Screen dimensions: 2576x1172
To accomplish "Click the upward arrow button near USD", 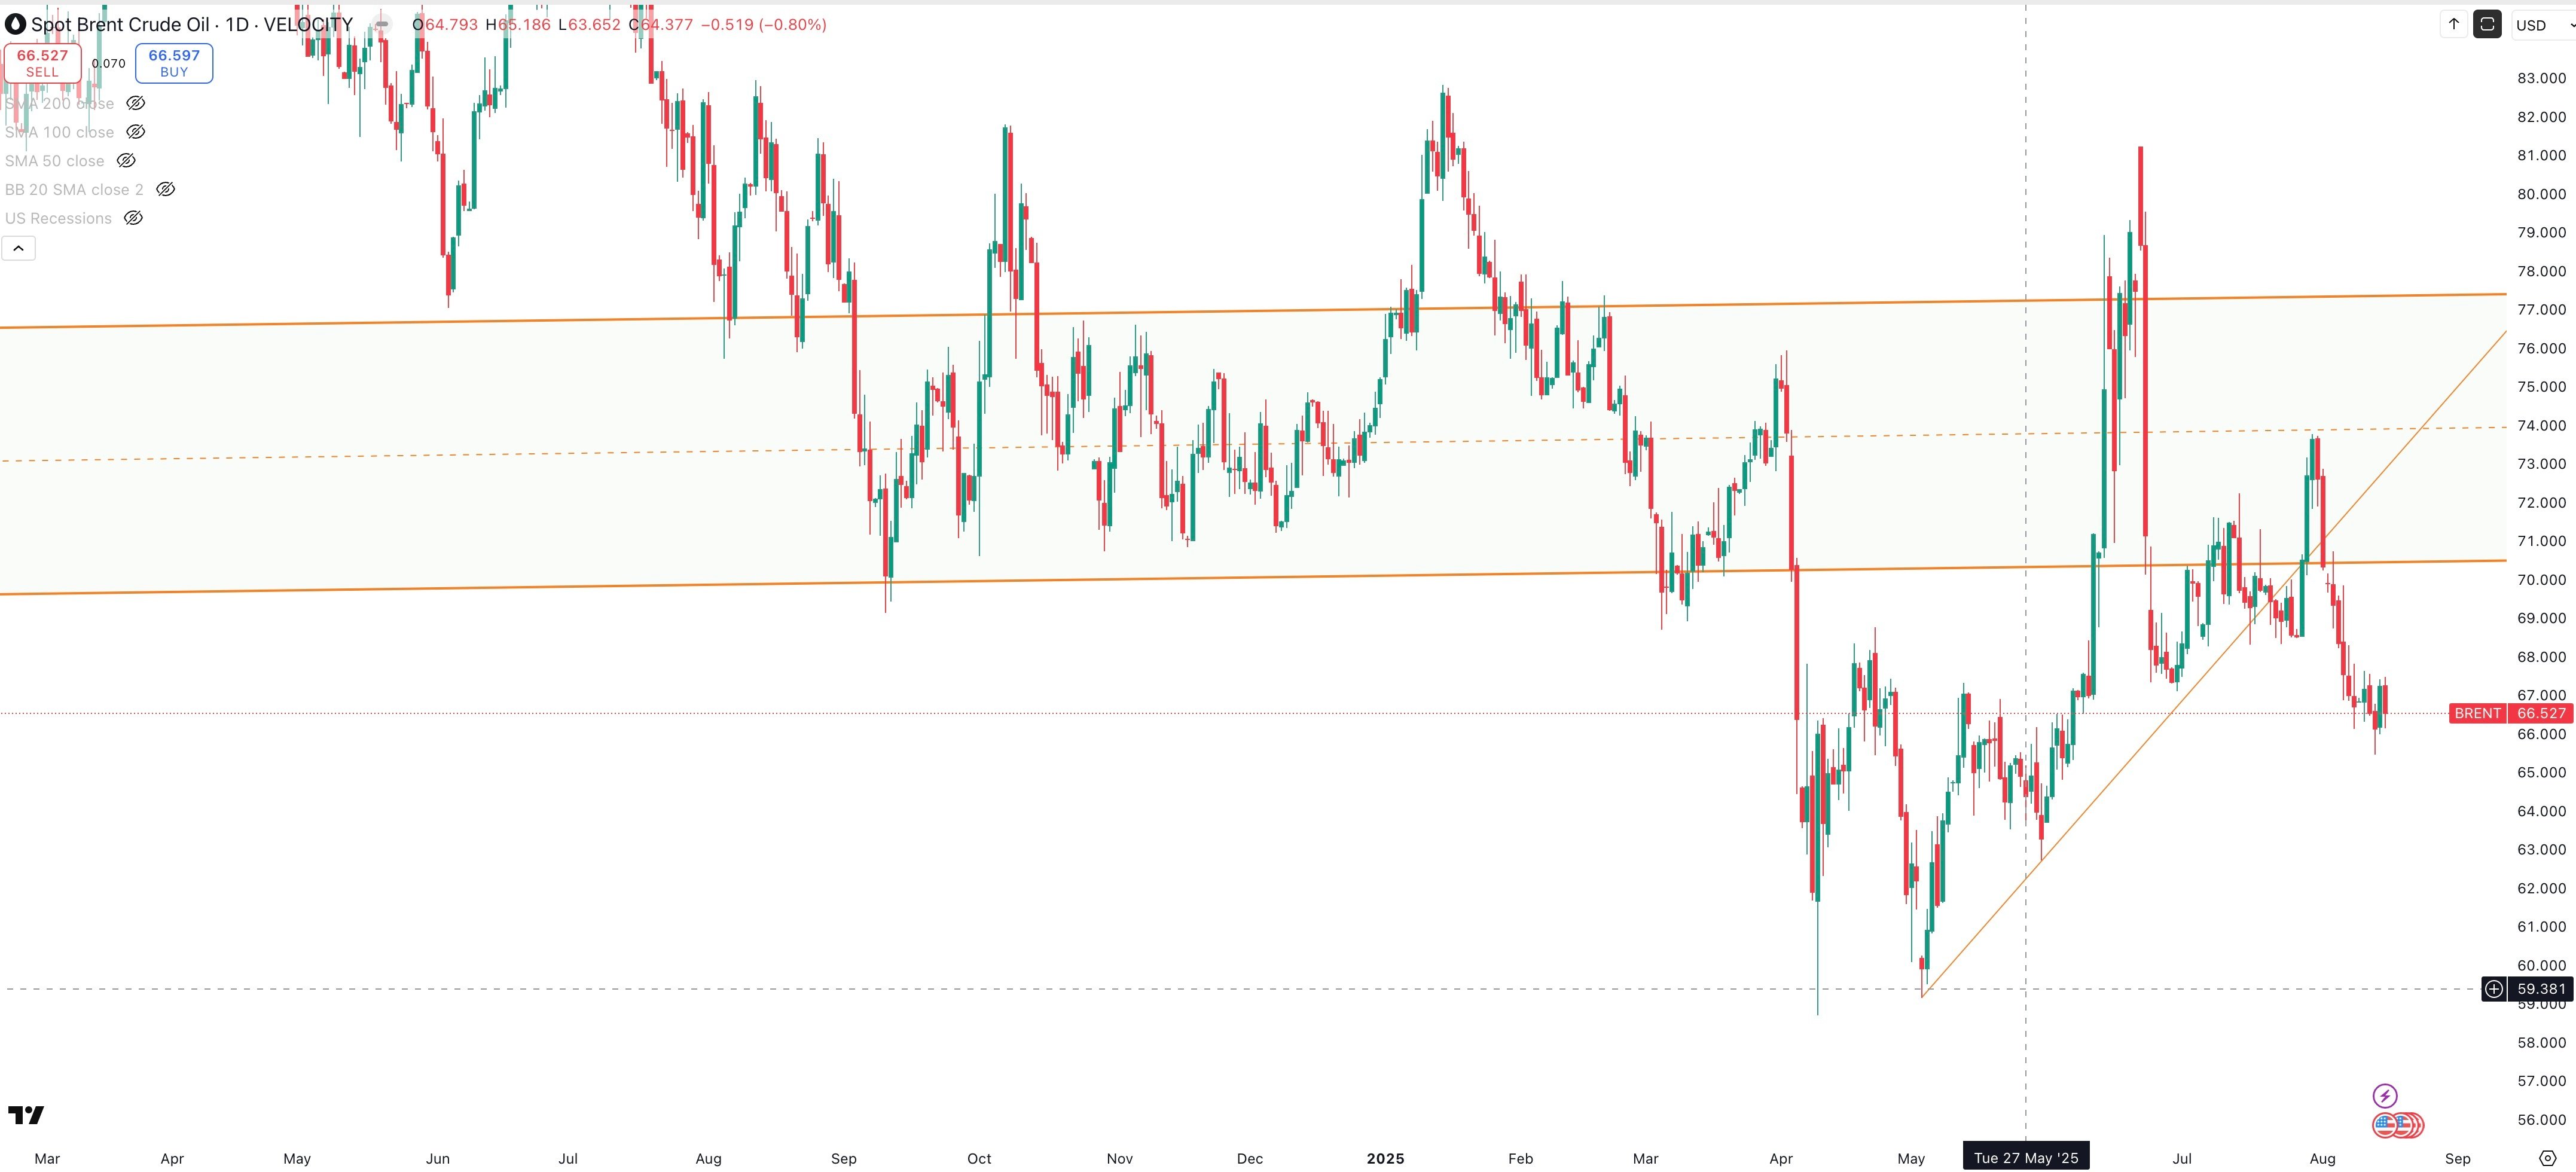I will [x=2453, y=24].
